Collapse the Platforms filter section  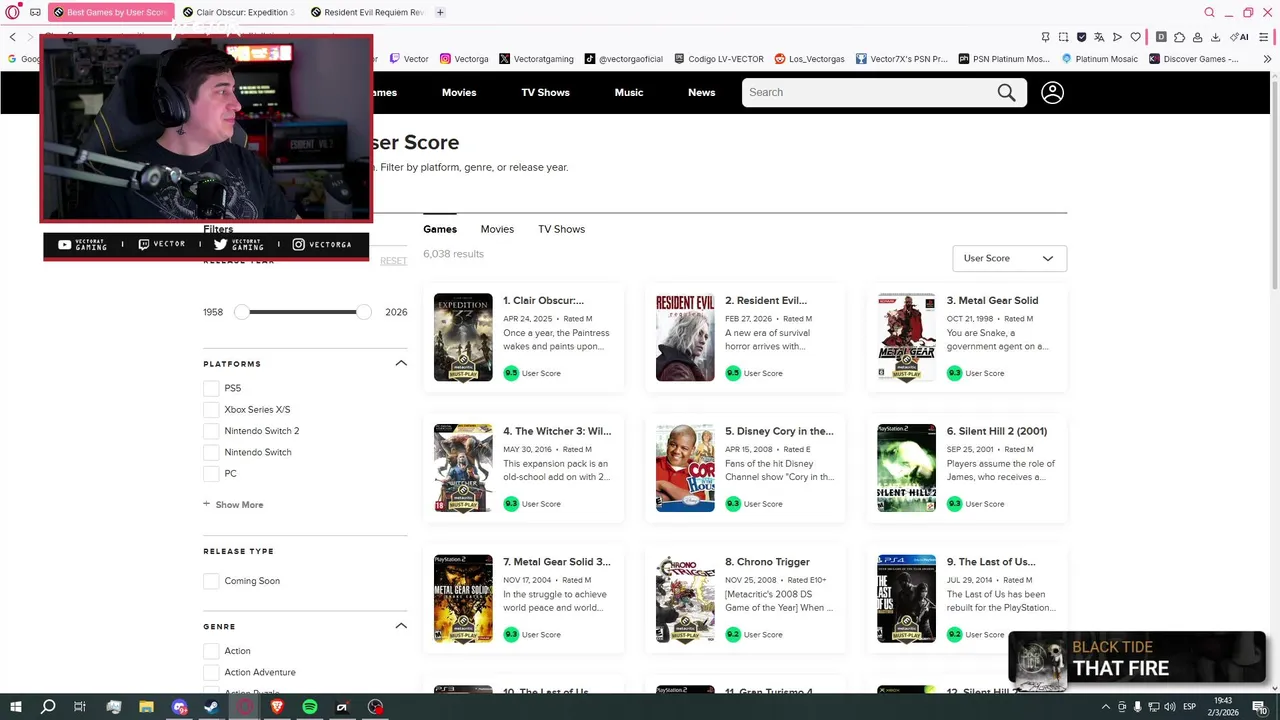[x=401, y=363]
